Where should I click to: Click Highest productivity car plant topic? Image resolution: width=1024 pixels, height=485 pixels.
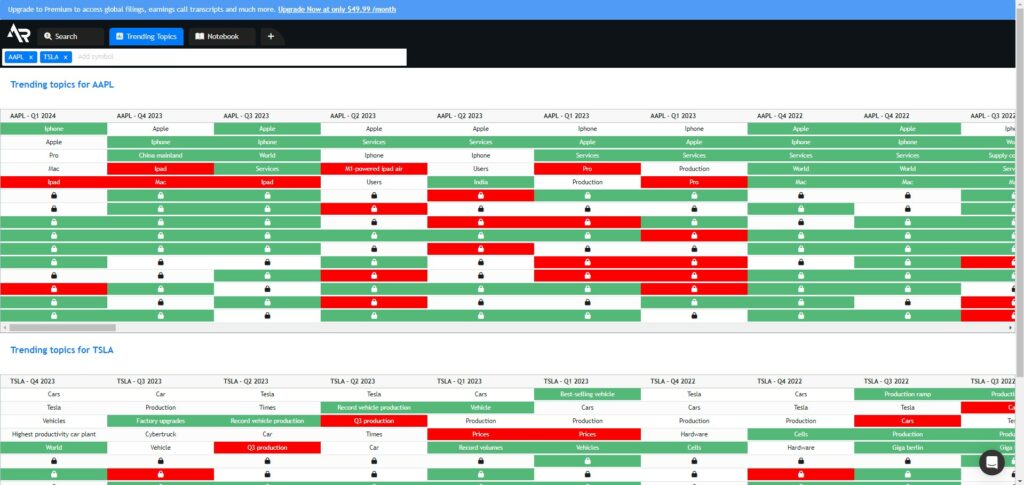pyautogui.click(x=54, y=434)
